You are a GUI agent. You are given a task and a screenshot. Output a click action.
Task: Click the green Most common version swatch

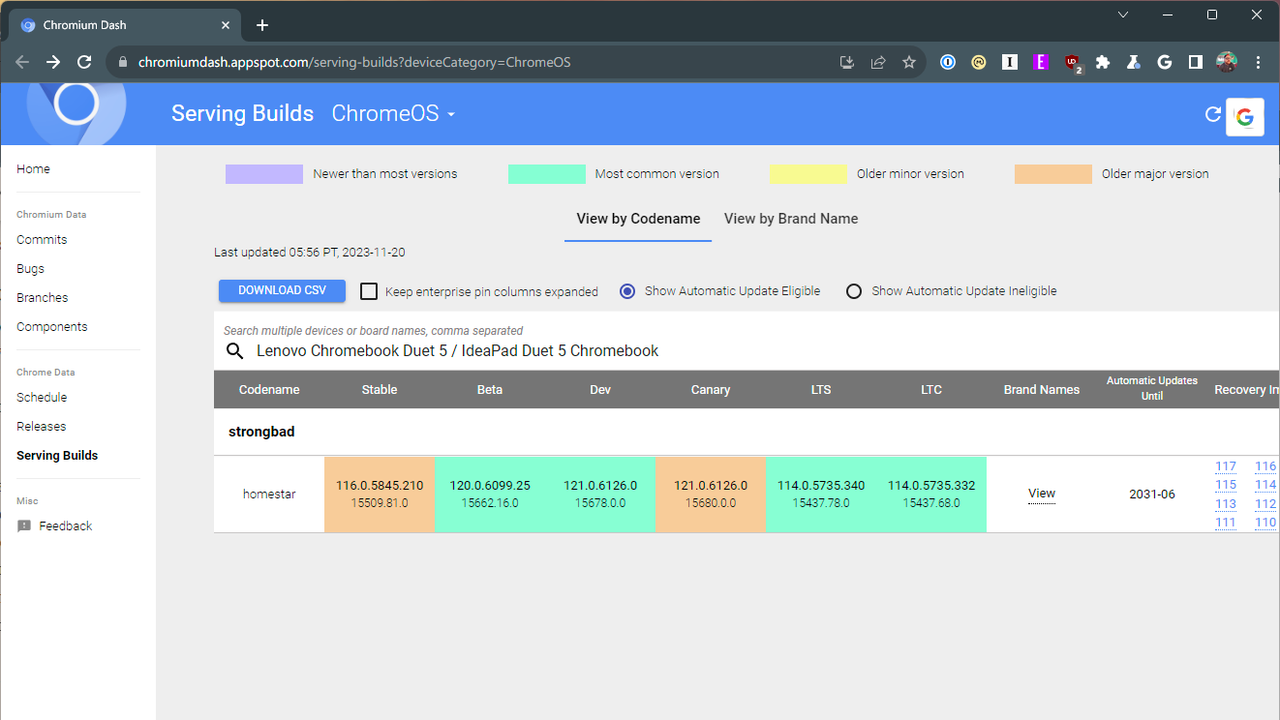click(547, 174)
